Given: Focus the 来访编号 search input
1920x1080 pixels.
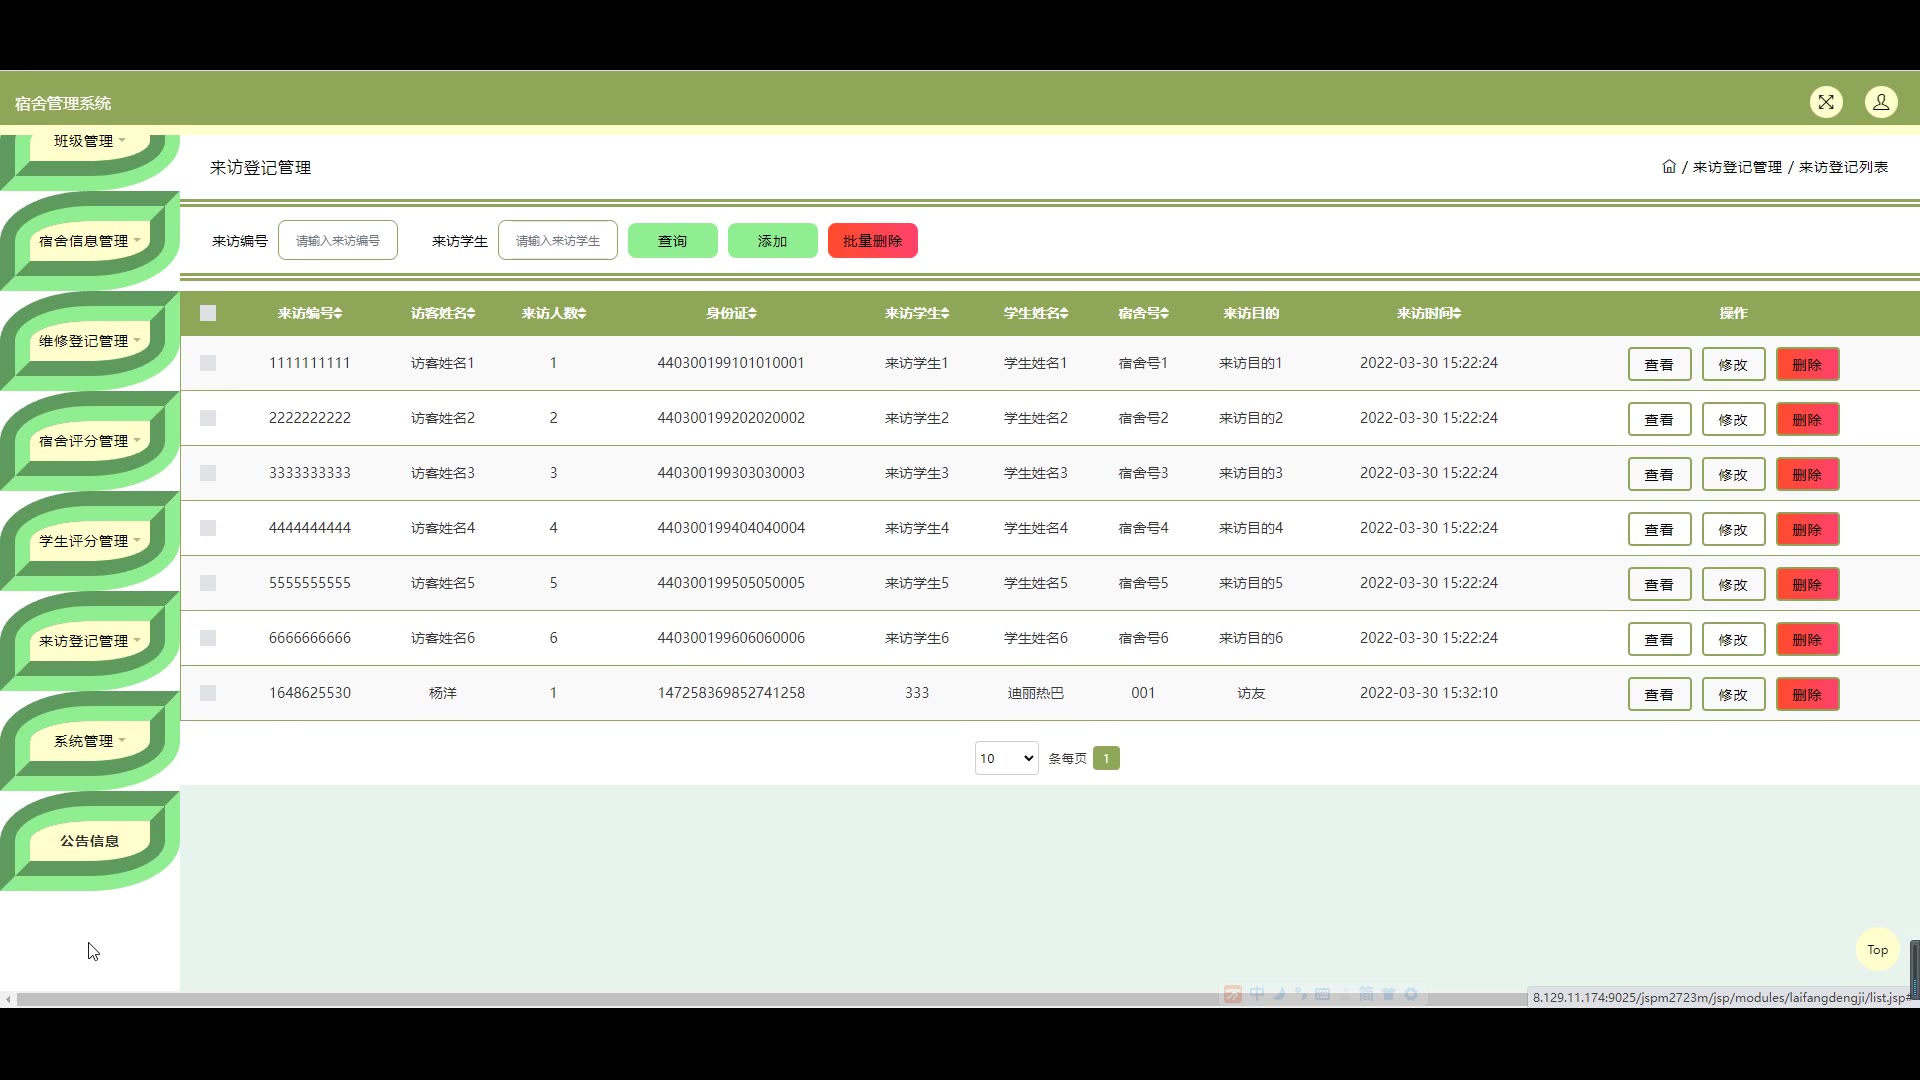Looking at the screenshot, I should tap(338, 241).
